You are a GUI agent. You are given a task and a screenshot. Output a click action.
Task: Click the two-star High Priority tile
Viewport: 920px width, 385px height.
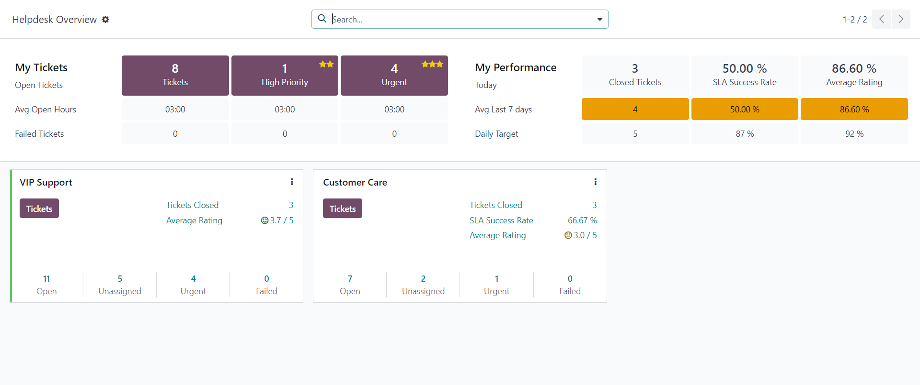coord(285,76)
